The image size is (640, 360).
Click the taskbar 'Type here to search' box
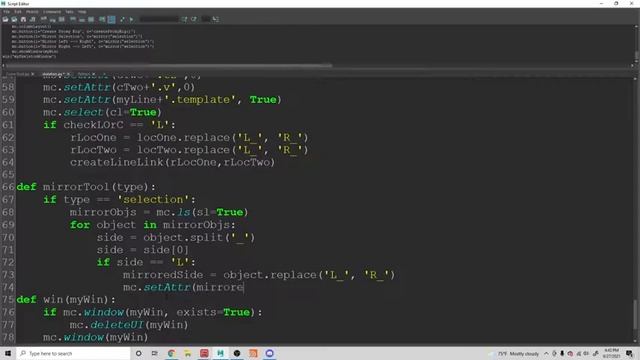point(73,353)
